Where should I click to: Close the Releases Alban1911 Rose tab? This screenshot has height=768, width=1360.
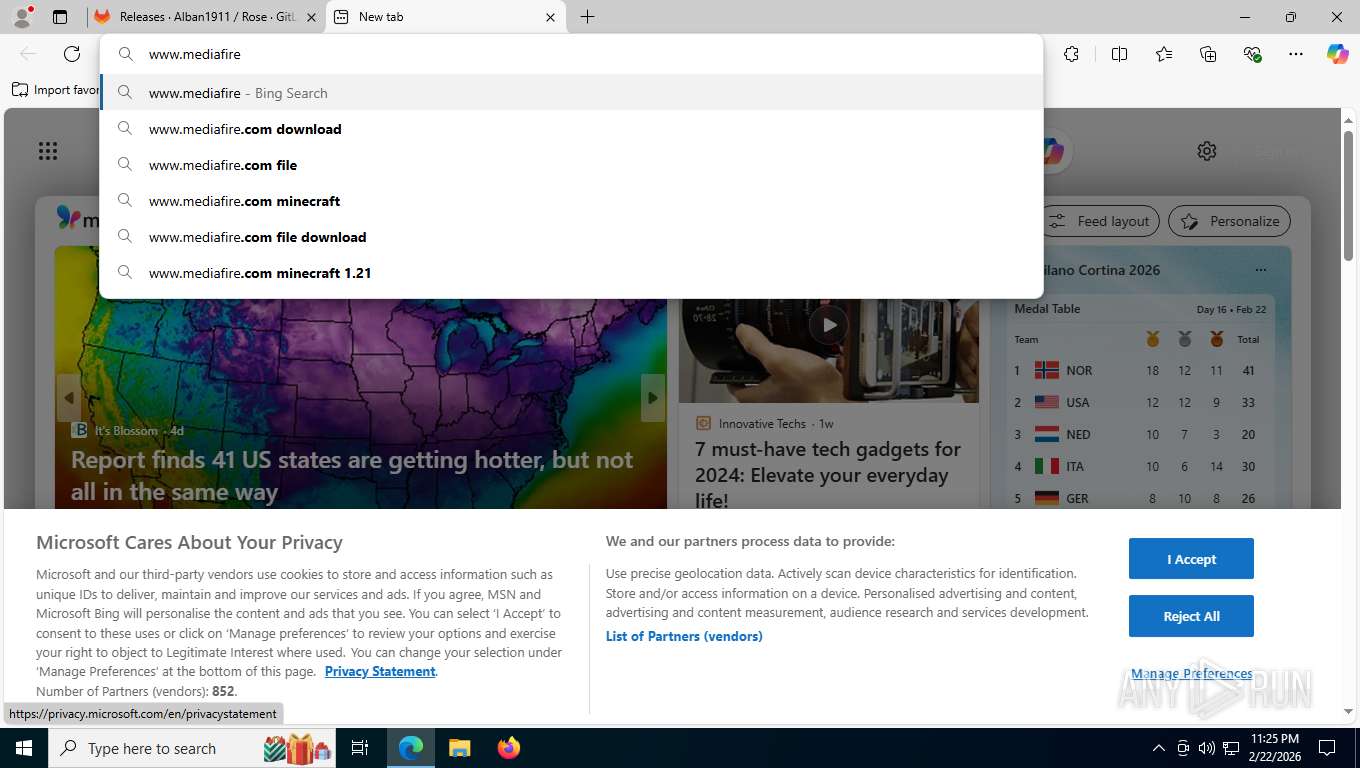pyautogui.click(x=311, y=17)
